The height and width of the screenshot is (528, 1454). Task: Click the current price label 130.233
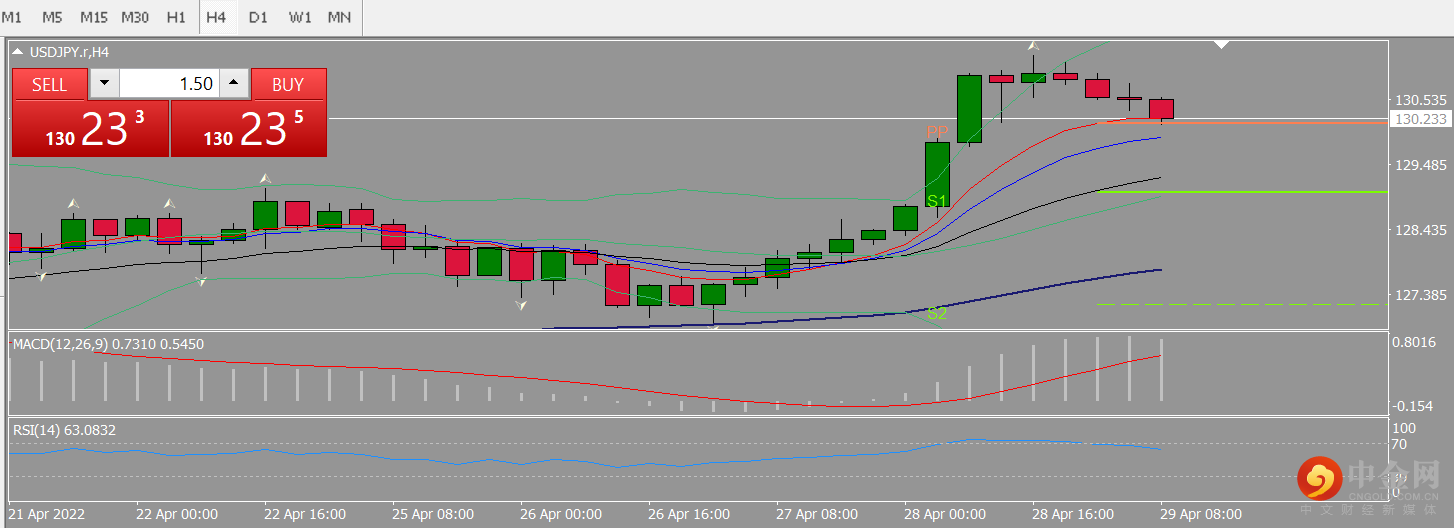[x=1421, y=119]
